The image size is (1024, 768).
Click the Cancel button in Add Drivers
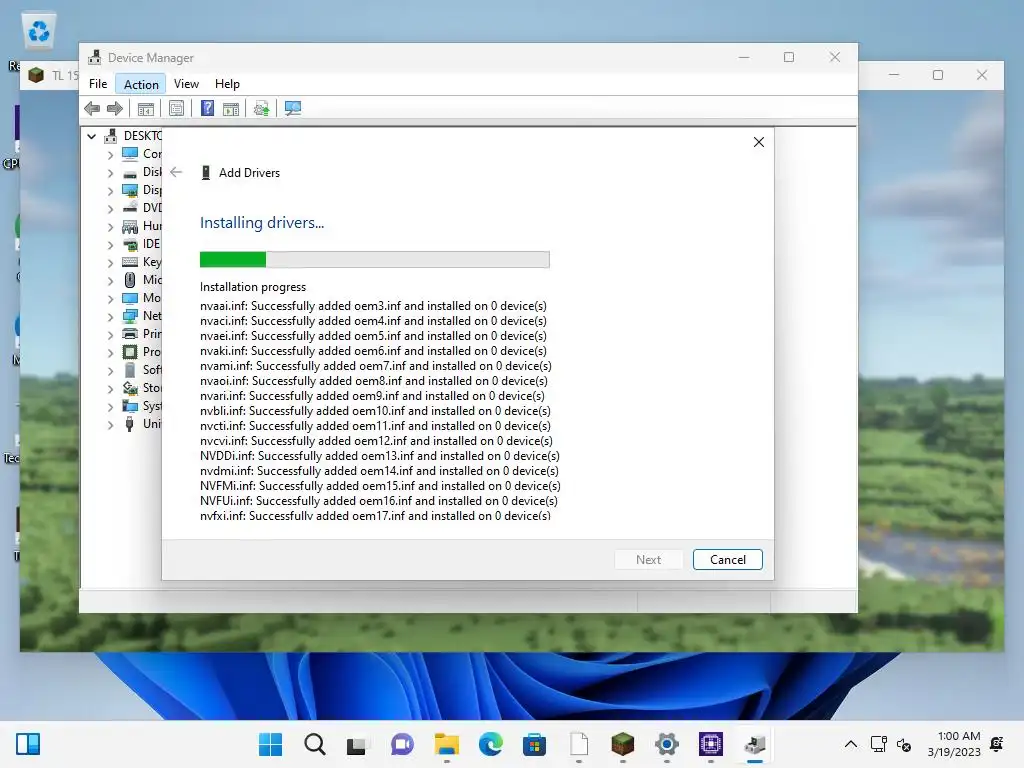(728, 560)
